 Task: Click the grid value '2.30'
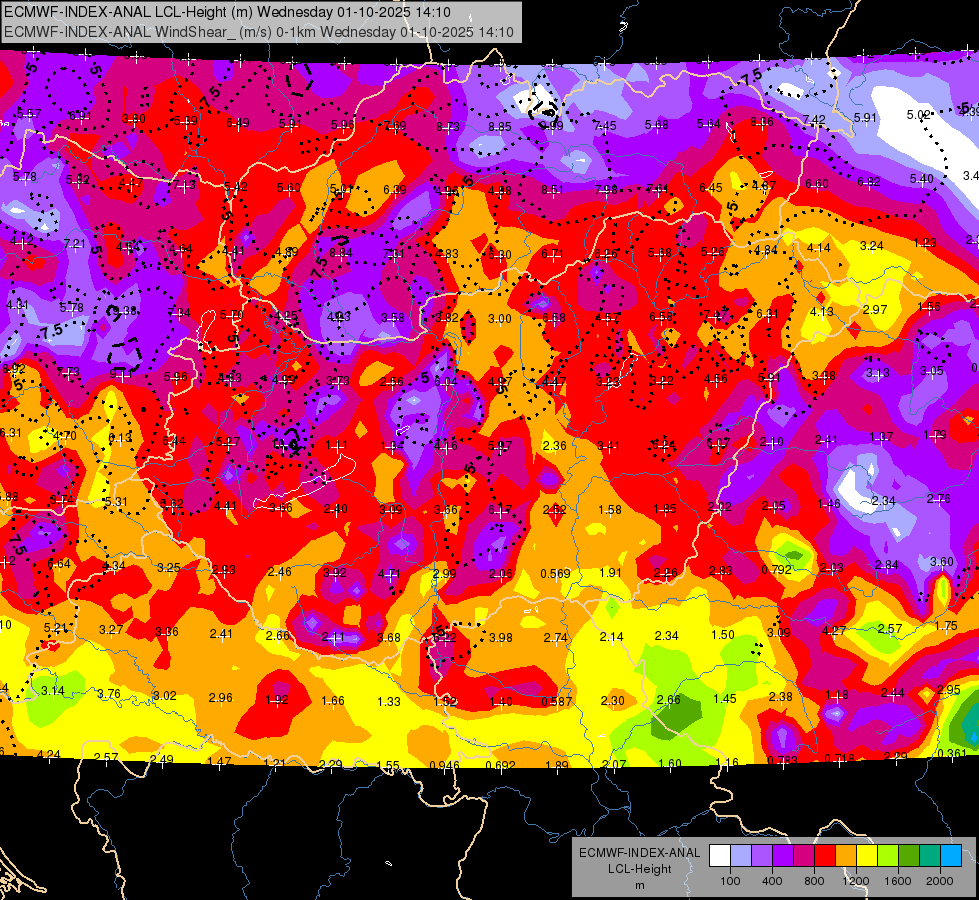pos(612,701)
